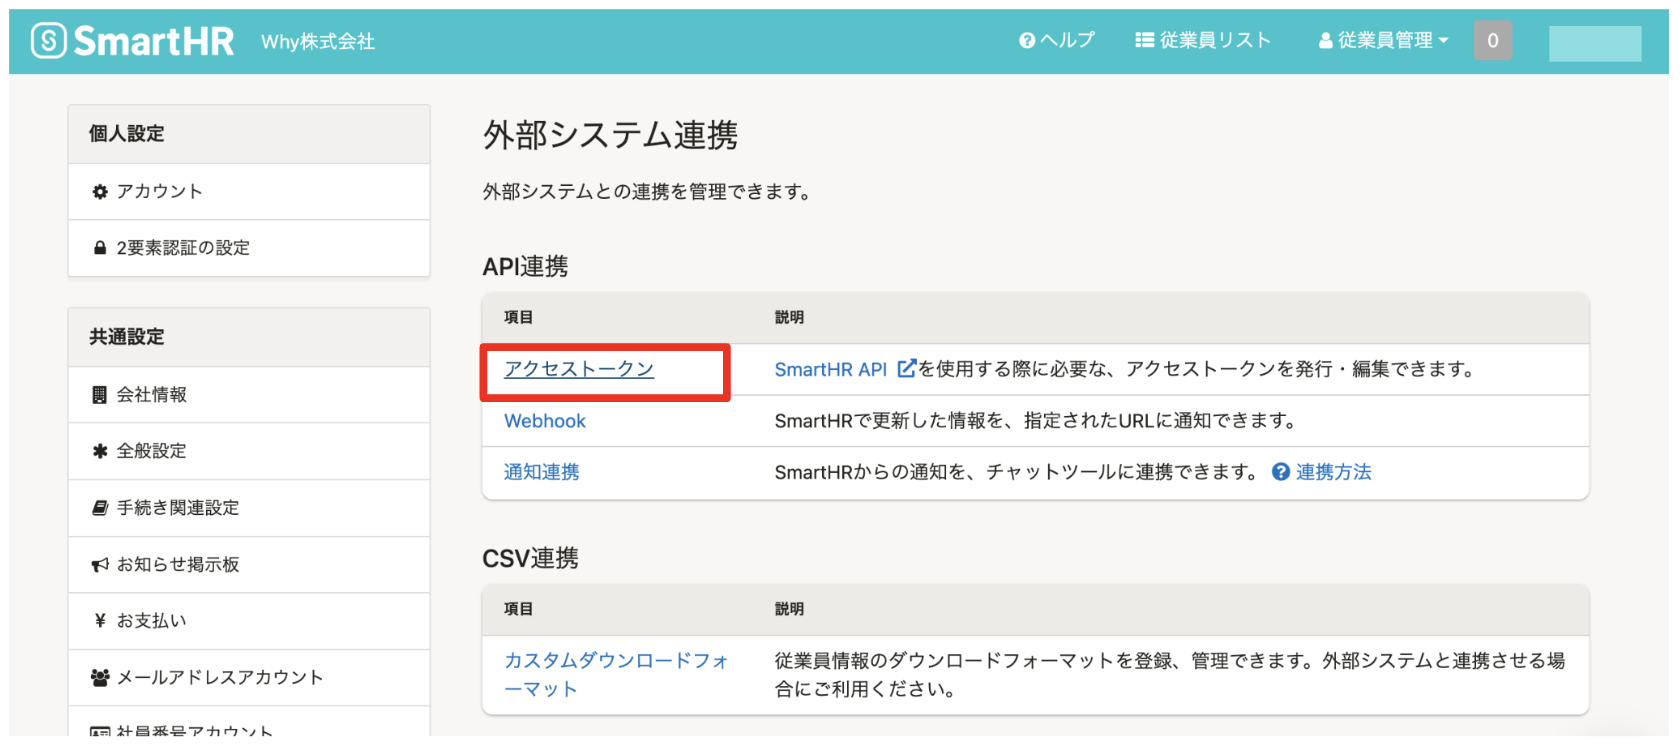Screen dimensions: 1680x748
Task: Click the CSV連携 section heading
Action: pyautogui.click(x=530, y=558)
